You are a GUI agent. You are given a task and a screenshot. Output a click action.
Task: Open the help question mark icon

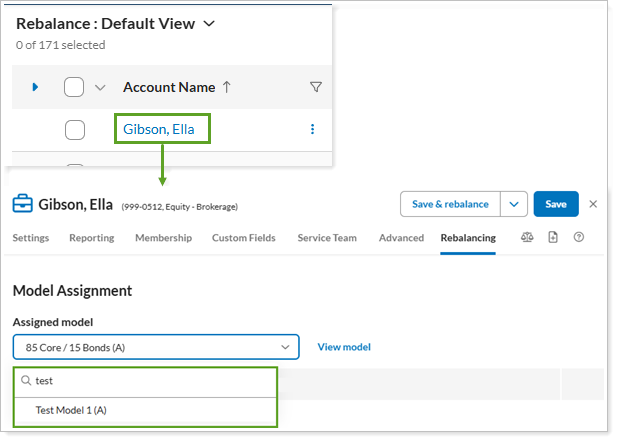(x=578, y=238)
